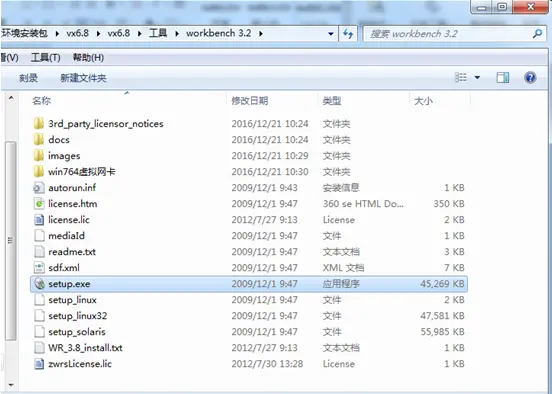Click the 360 se HTML Do... type cell
Screen dimensions: 552x394
tap(363, 204)
